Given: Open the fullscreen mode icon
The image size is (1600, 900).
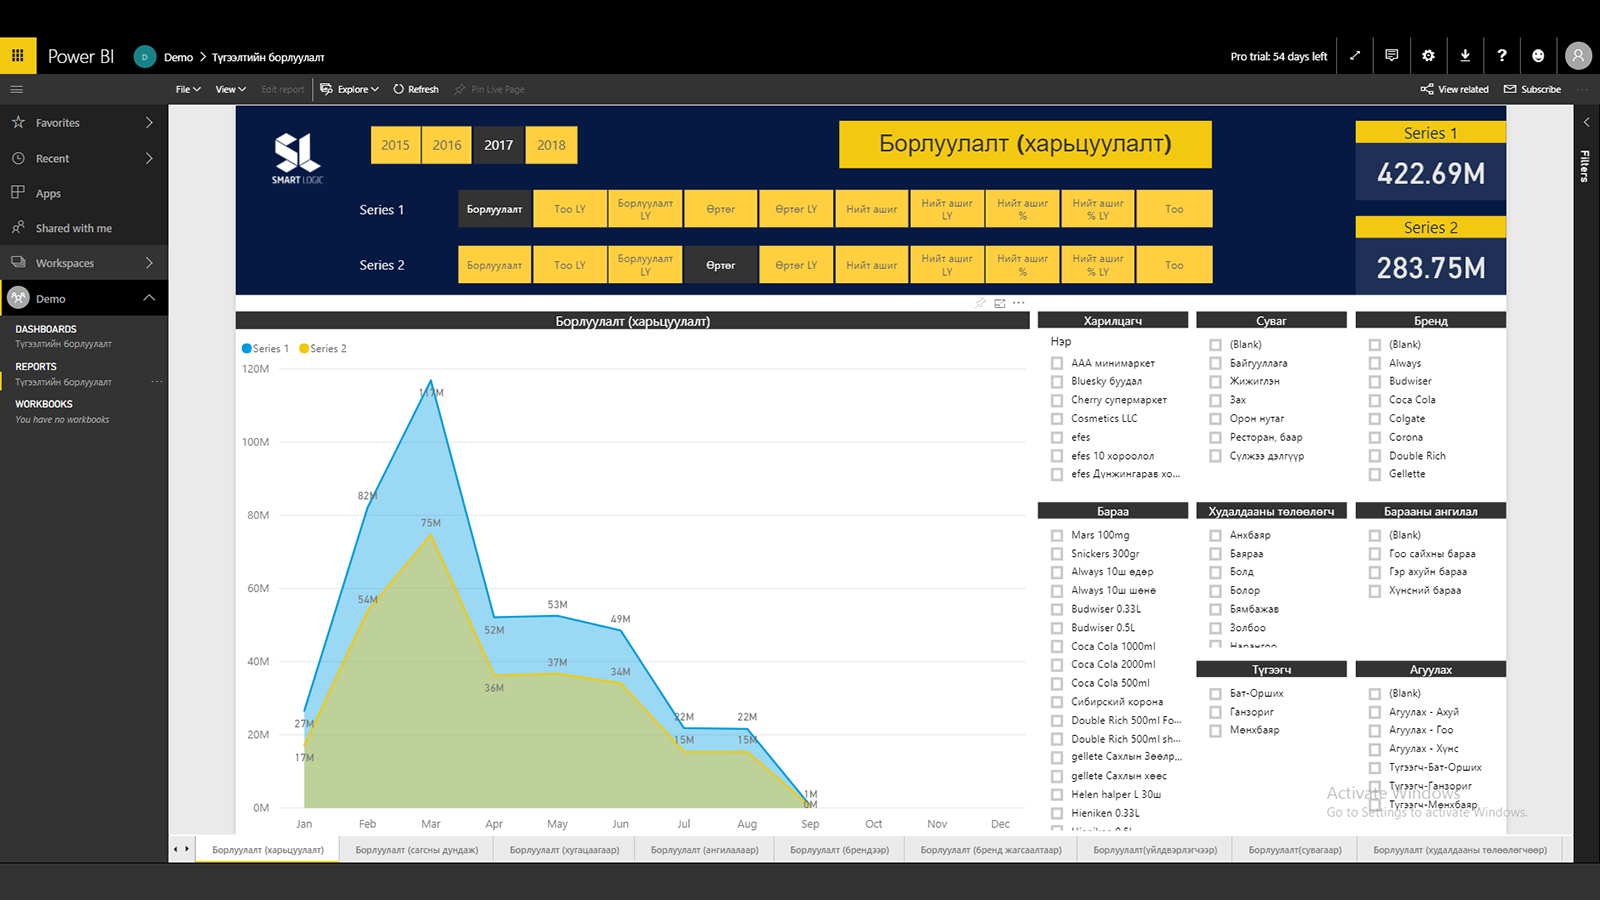Looking at the screenshot, I should (x=1355, y=56).
